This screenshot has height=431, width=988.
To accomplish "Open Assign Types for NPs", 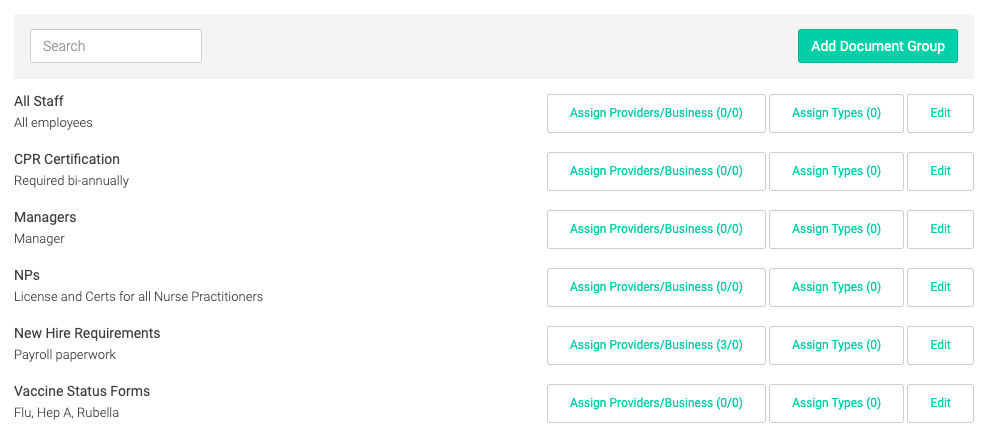I will click(x=836, y=287).
